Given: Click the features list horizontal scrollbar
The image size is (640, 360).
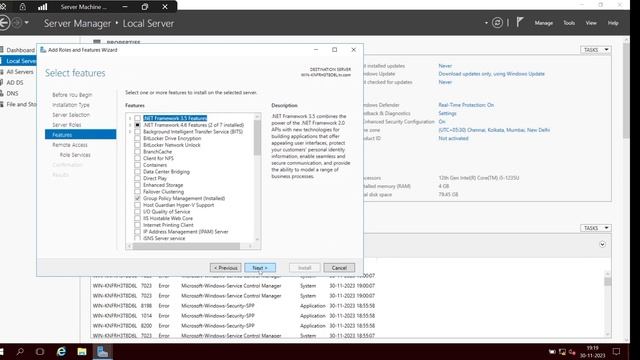Looking at the screenshot, I should coord(186,246).
